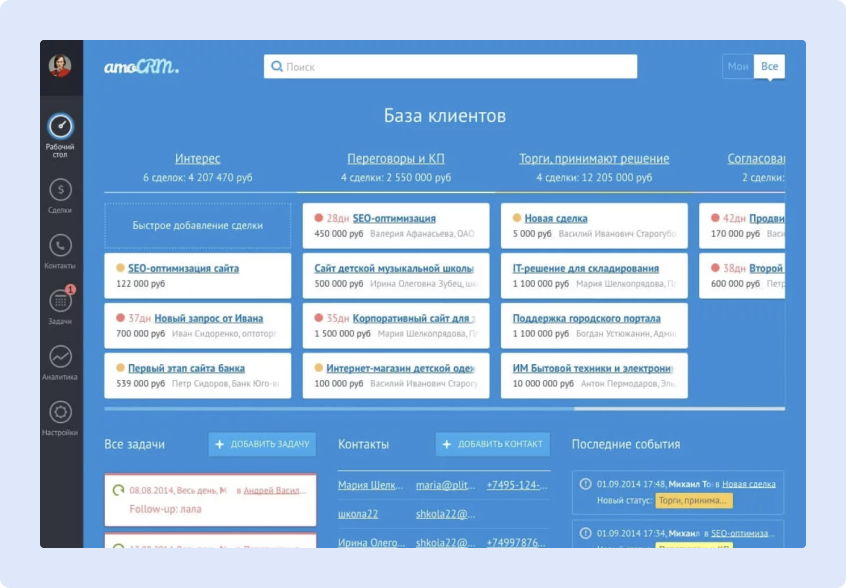Open contact школа22
Viewport: 846px width, 588px height.
(x=358, y=514)
